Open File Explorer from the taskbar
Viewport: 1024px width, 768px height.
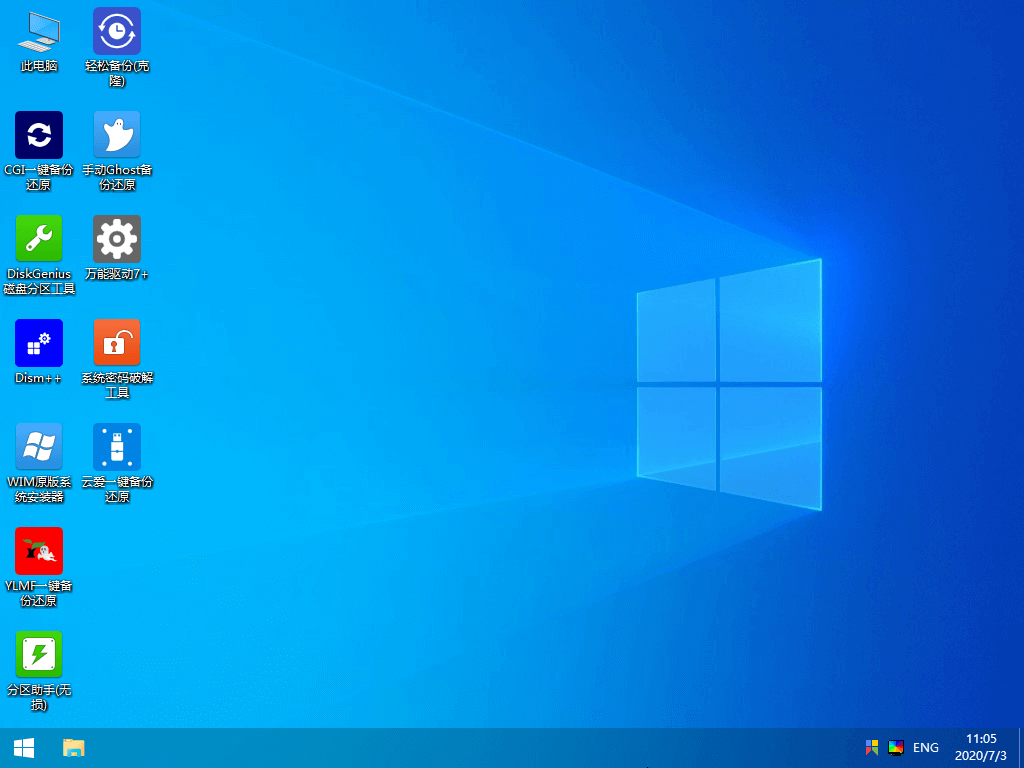pos(73,747)
